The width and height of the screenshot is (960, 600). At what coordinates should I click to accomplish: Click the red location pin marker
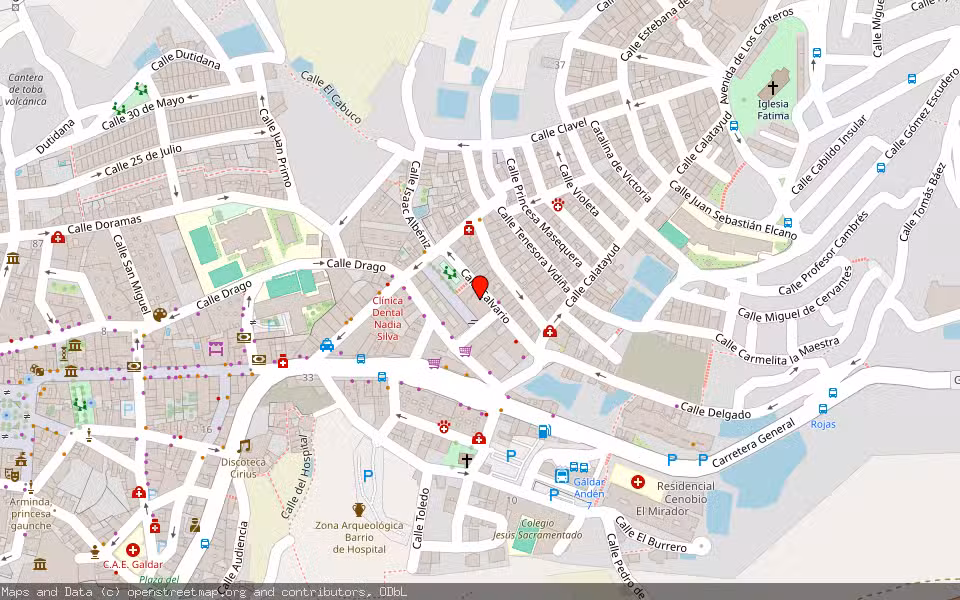click(481, 287)
